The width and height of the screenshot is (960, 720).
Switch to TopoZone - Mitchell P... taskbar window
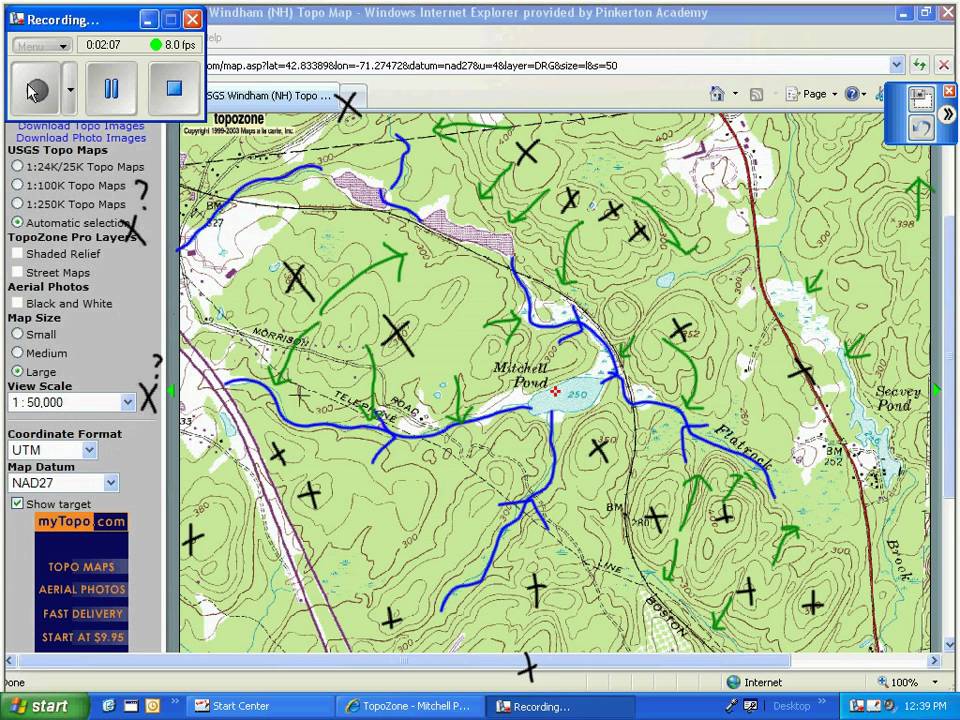point(410,706)
